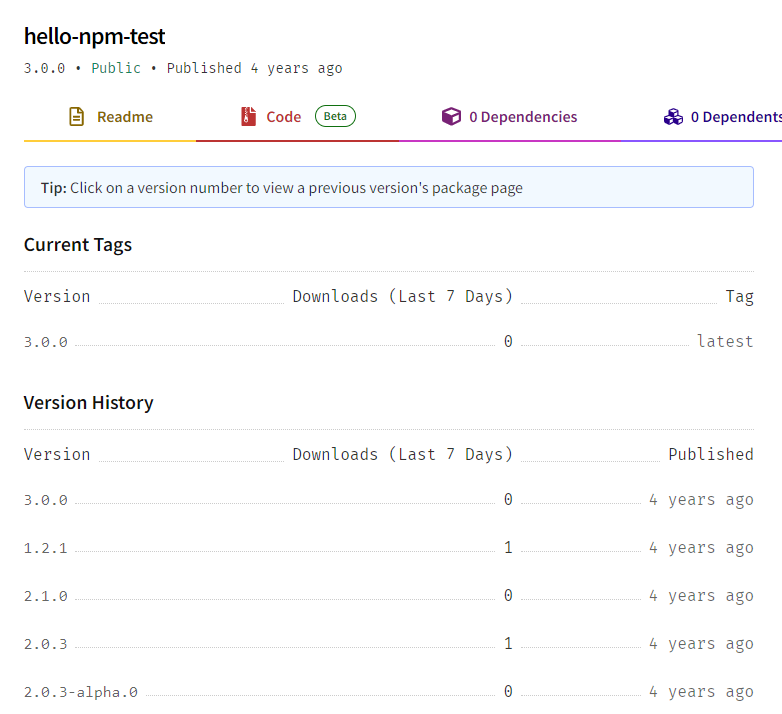Click the purple Dependencies box icon
The image size is (782, 714).
click(x=452, y=117)
